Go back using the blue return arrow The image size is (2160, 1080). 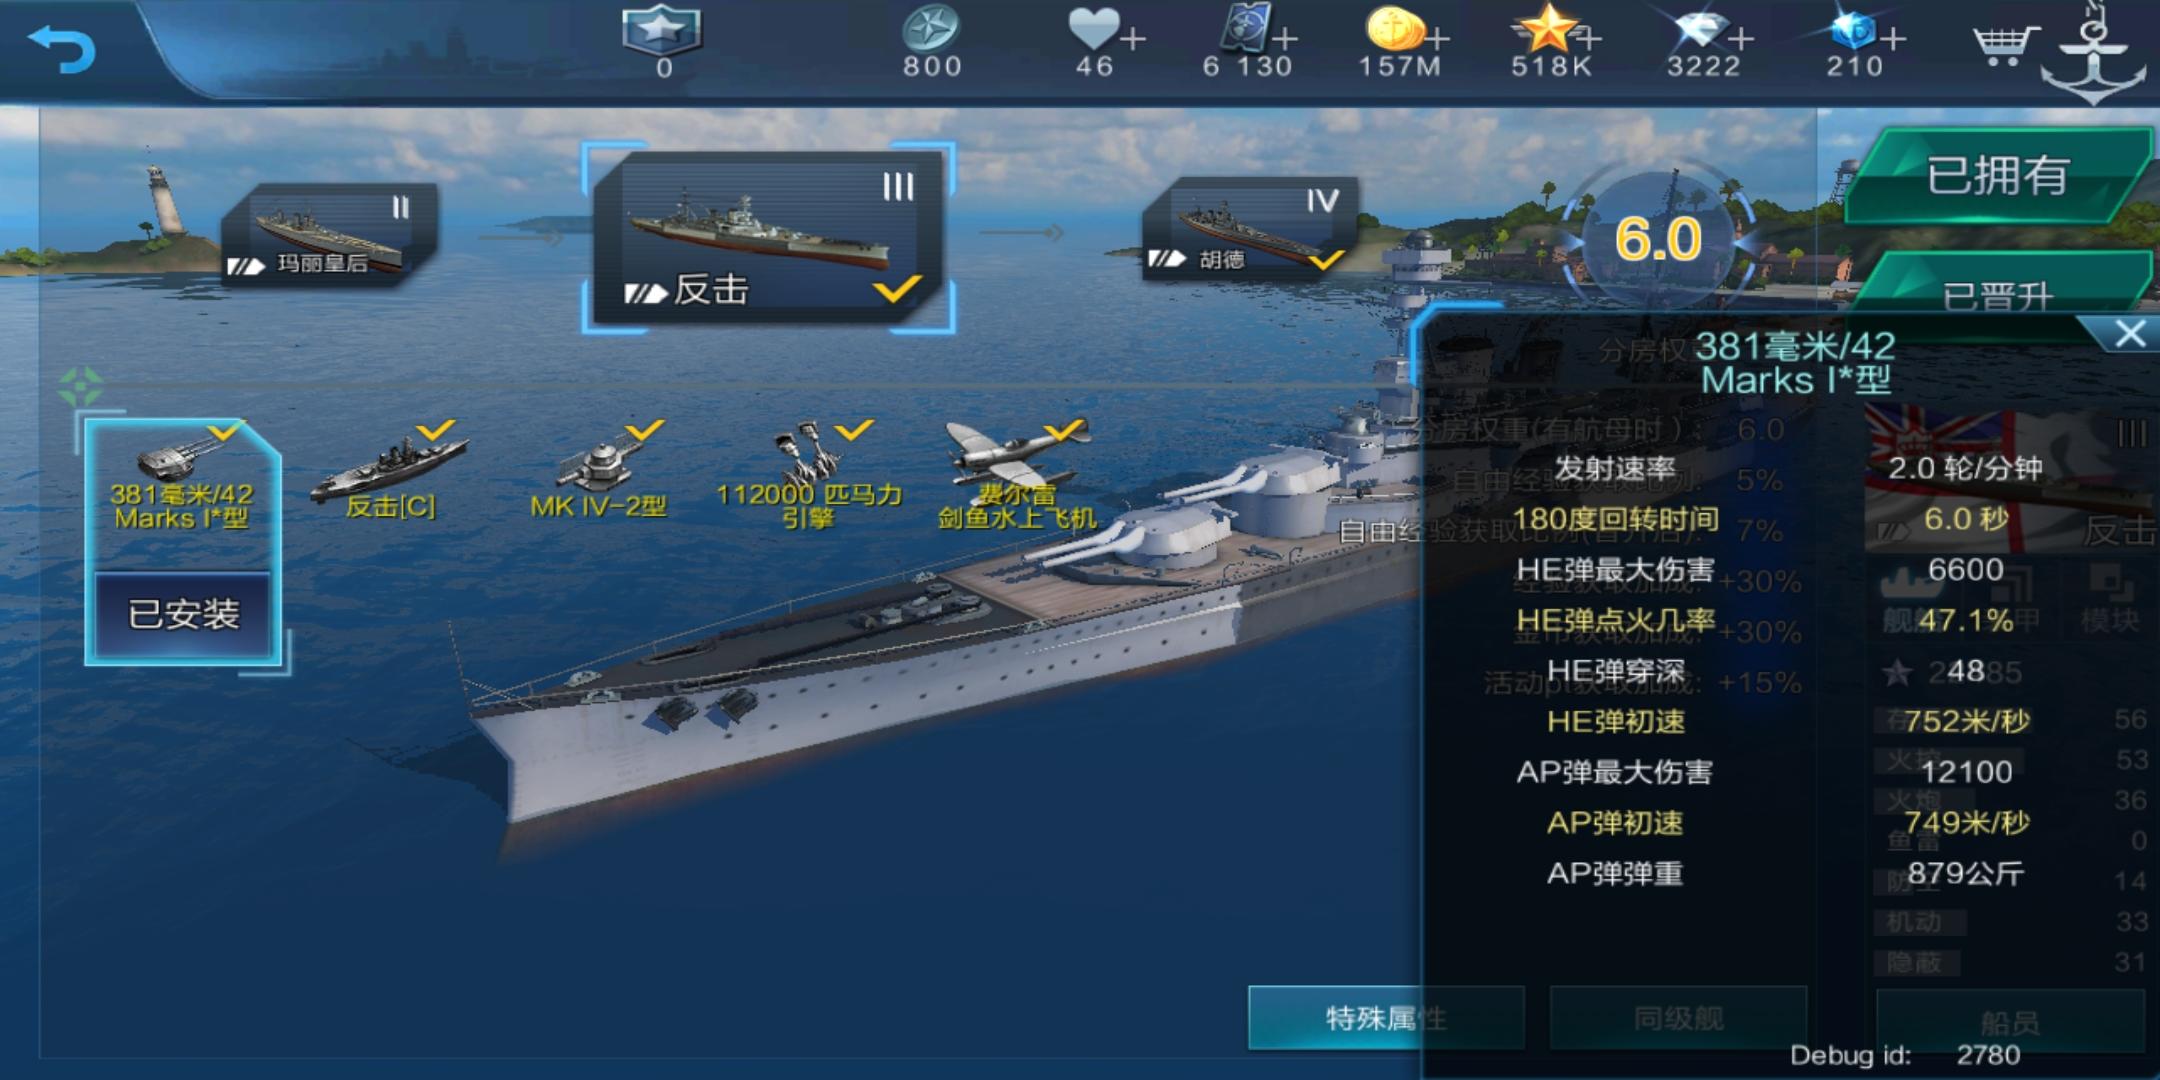[x=62, y=49]
